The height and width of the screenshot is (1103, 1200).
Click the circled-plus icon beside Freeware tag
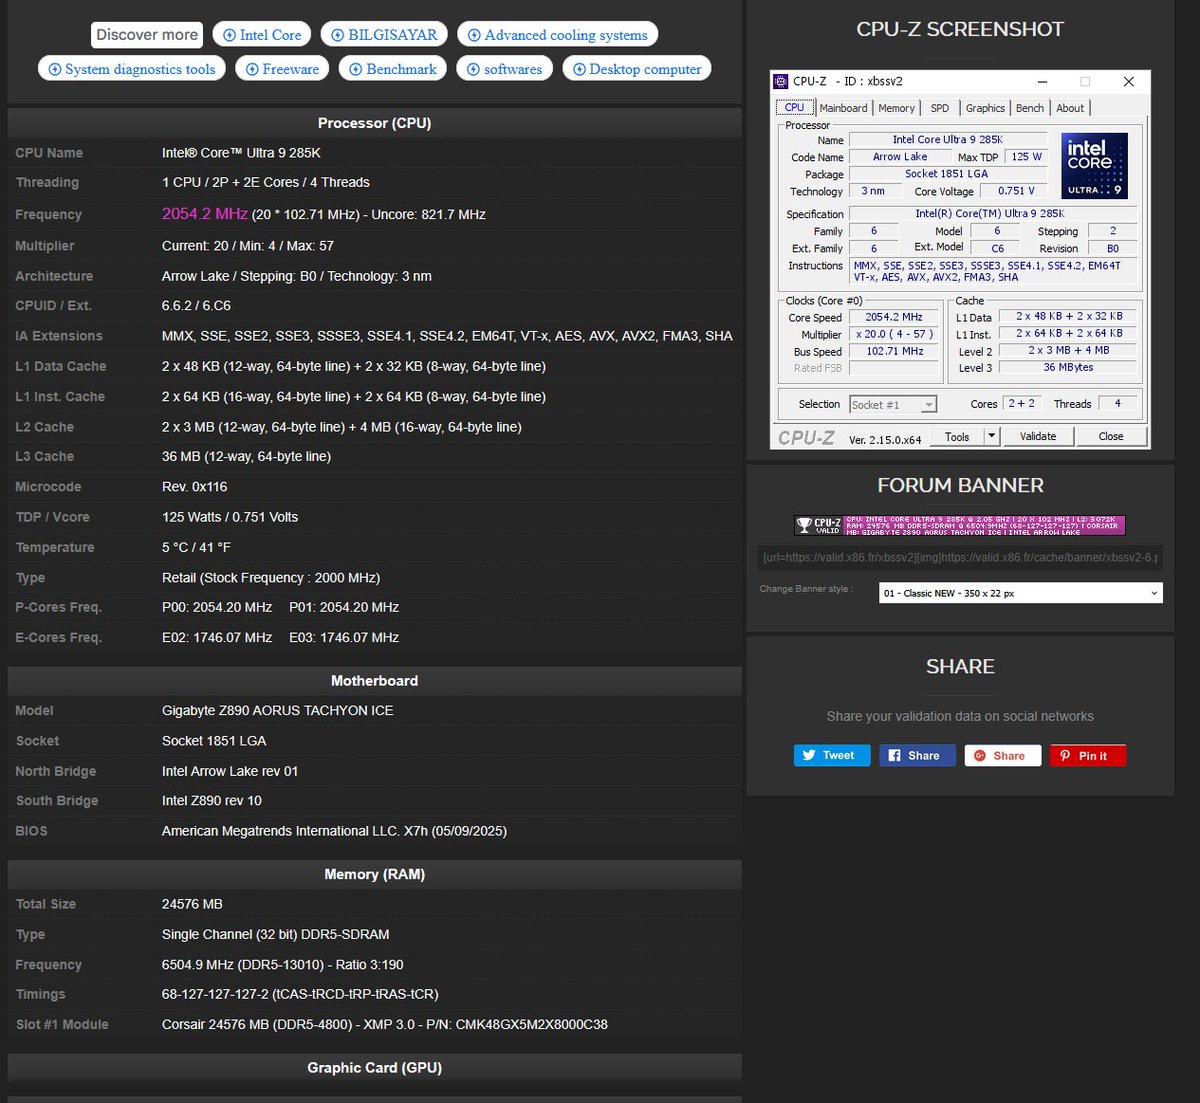[x=251, y=68]
